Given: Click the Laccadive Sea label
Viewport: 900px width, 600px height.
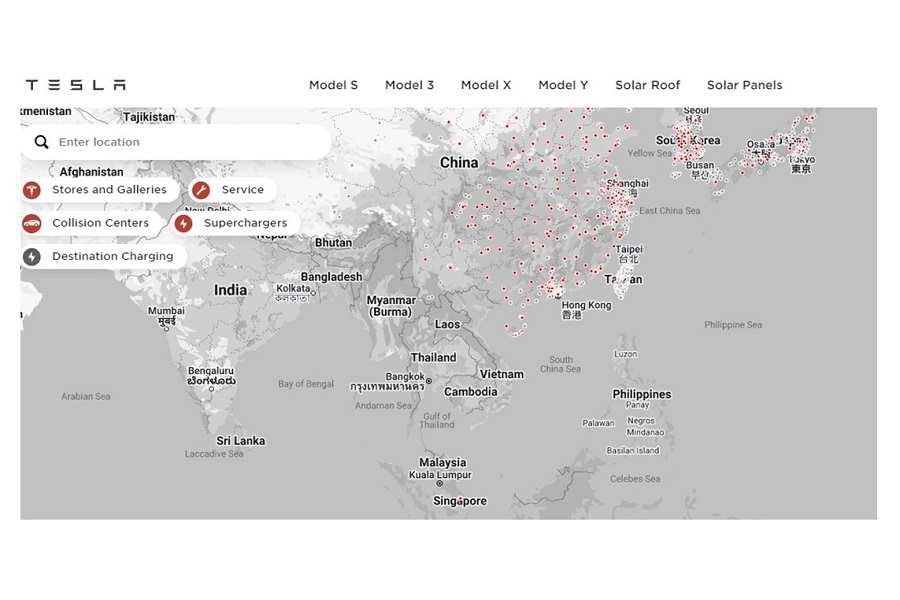Looking at the screenshot, I should coord(214,454).
